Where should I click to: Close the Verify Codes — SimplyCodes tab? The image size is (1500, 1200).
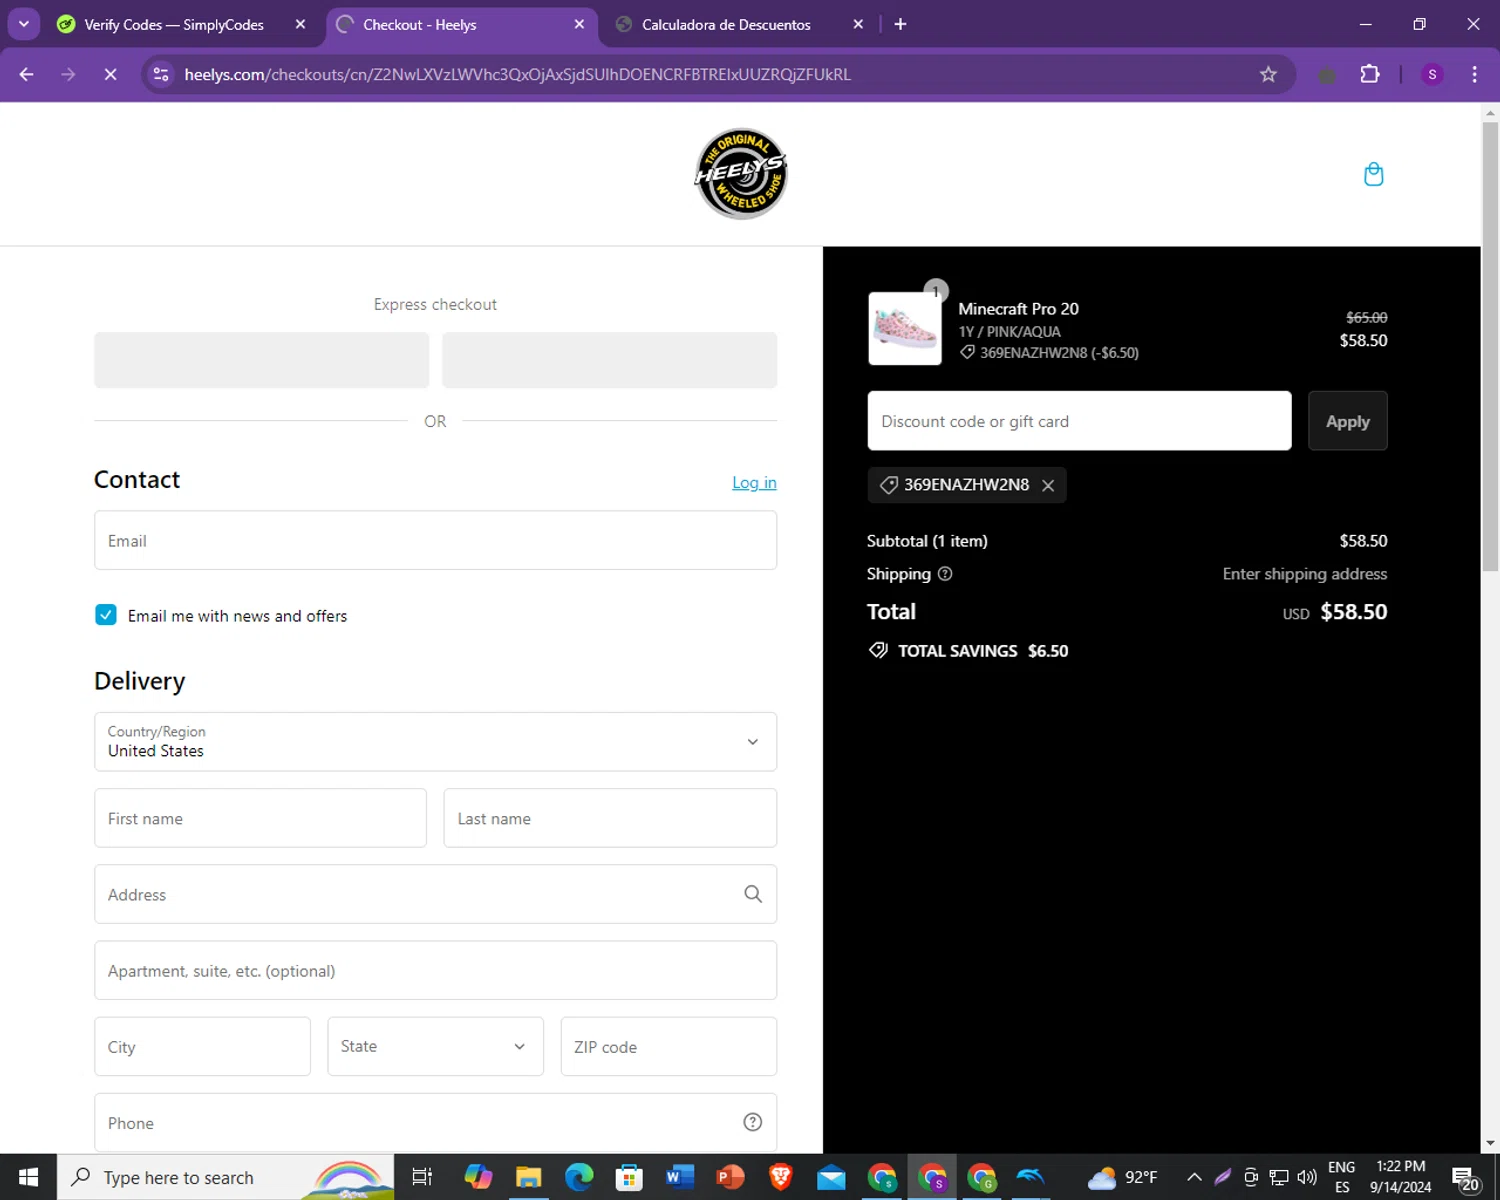[x=300, y=24]
